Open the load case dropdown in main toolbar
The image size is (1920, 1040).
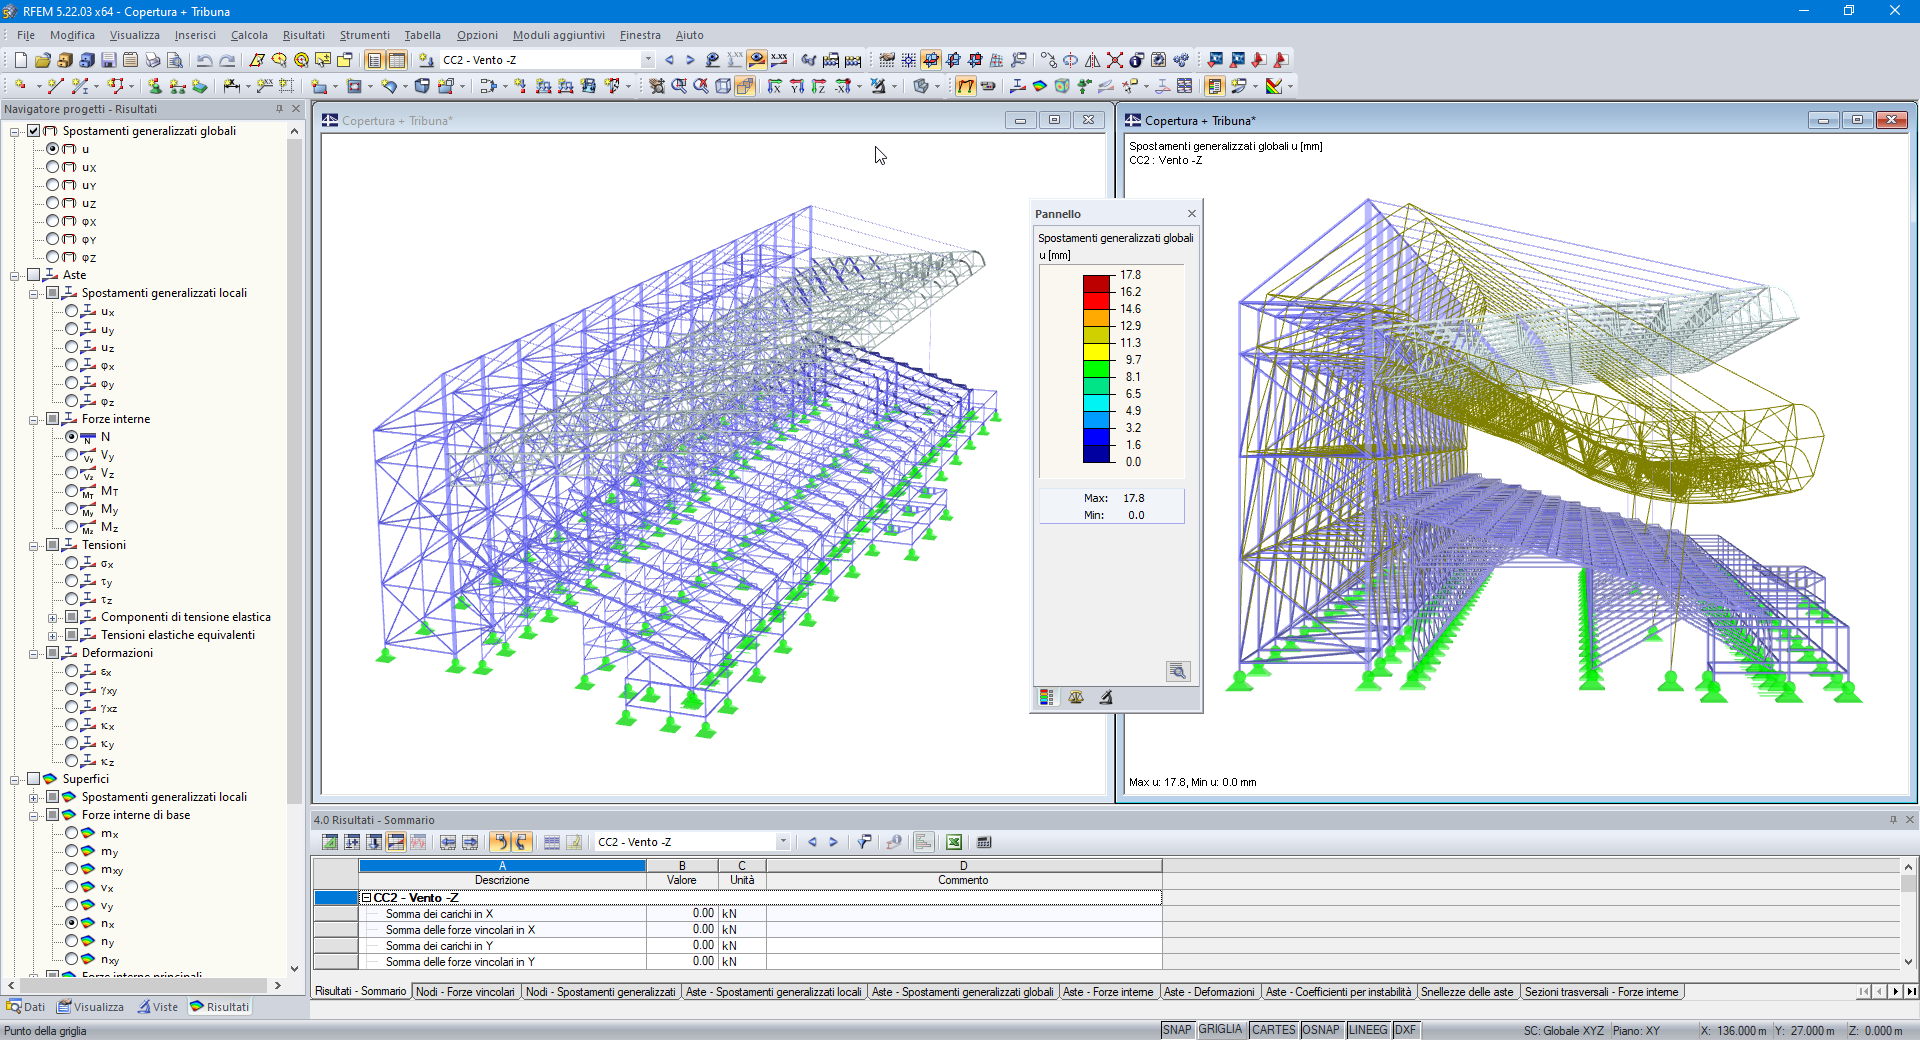pyautogui.click(x=648, y=60)
